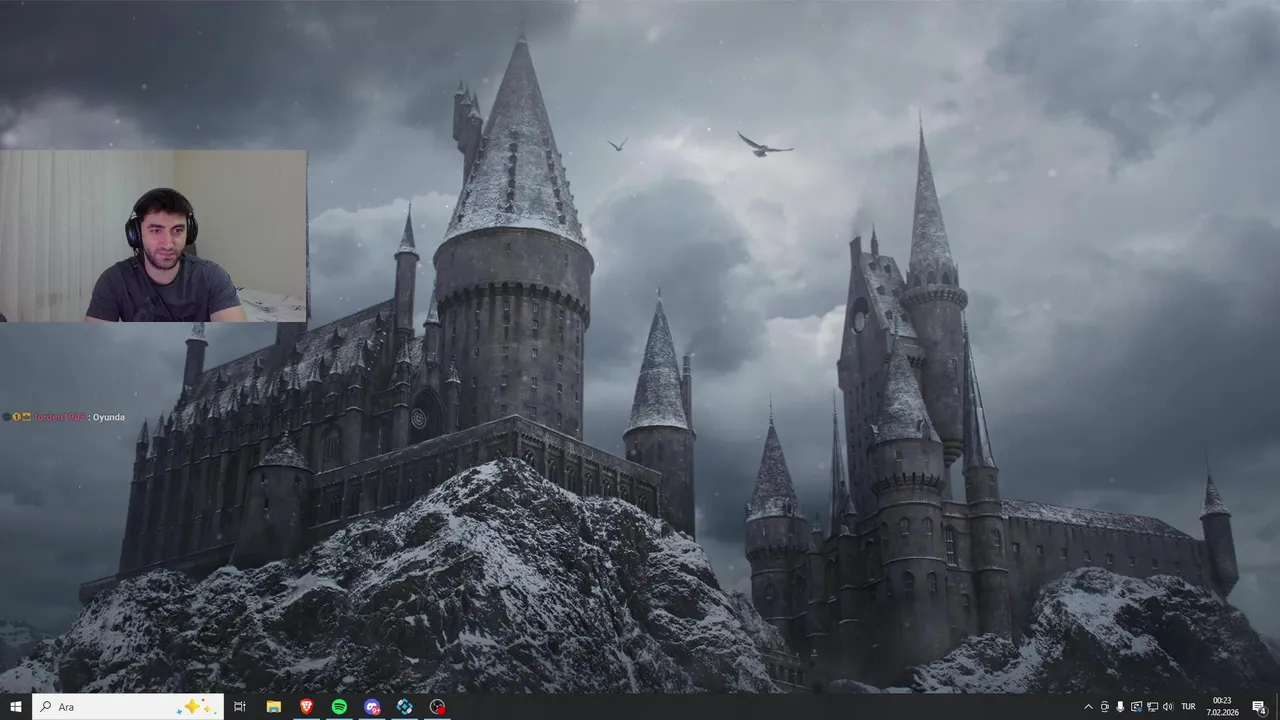Open Discord from the taskbar
Viewport: 1280px width, 720px height.
[372, 707]
